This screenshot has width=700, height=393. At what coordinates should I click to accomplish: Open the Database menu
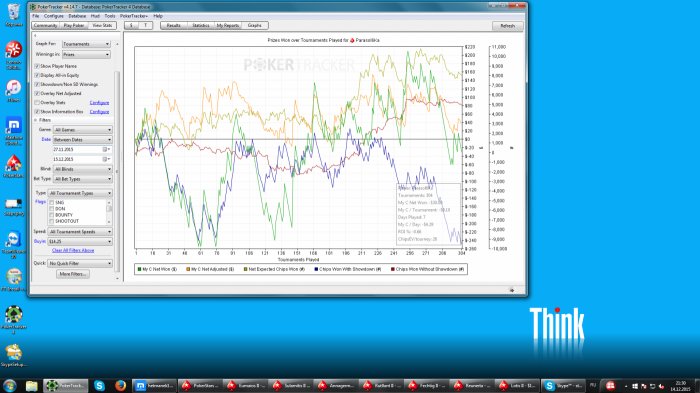77,16
